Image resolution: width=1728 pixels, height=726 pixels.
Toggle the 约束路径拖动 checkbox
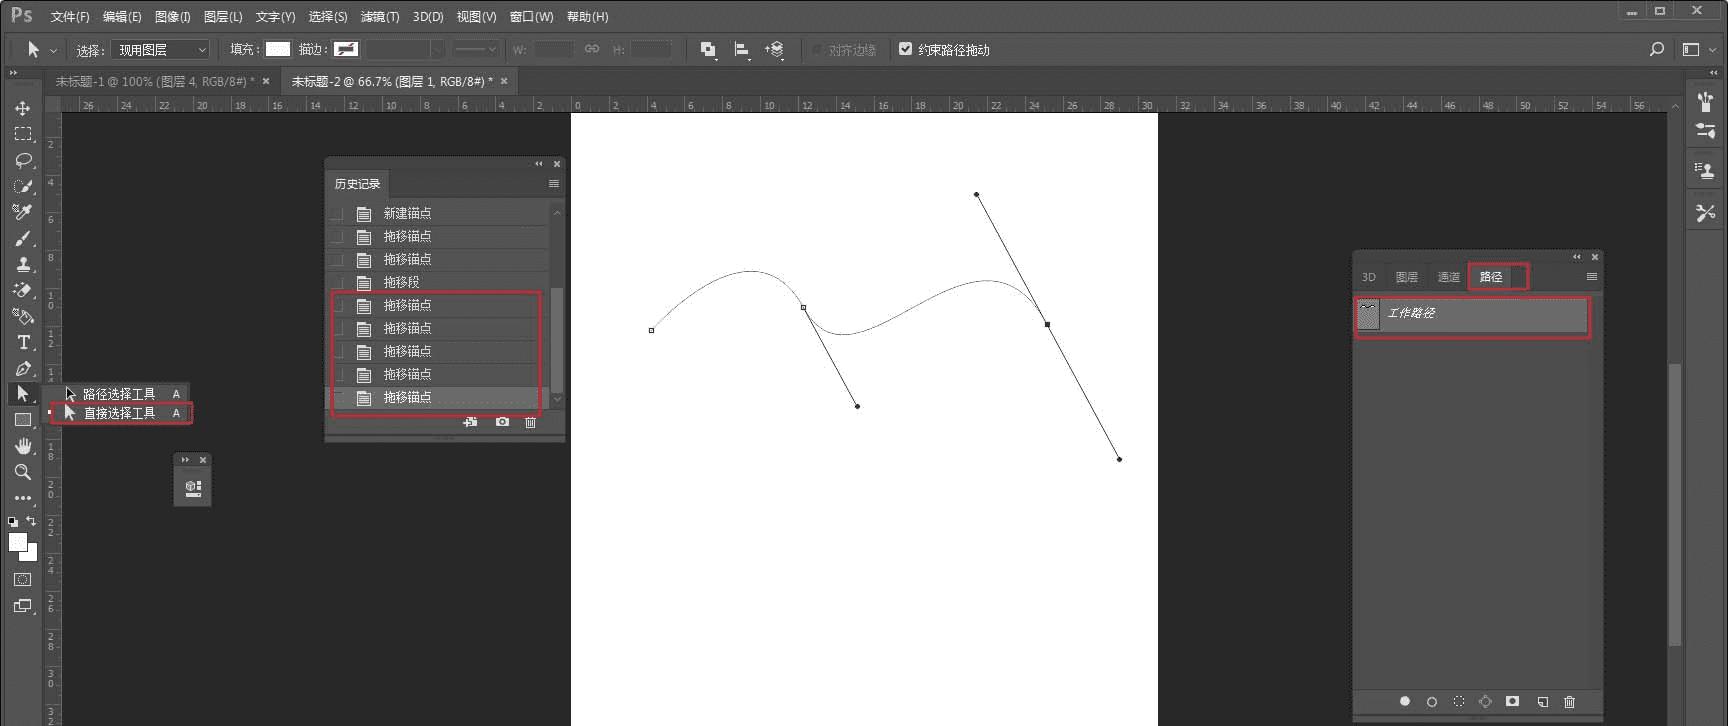point(905,49)
